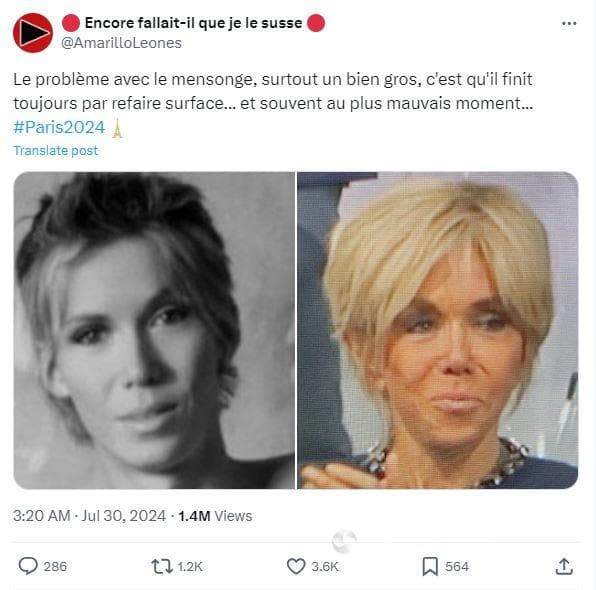Click display name 'Encore fallait-il que je le susse'
The height and width of the screenshot is (590, 596).
point(193,23)
